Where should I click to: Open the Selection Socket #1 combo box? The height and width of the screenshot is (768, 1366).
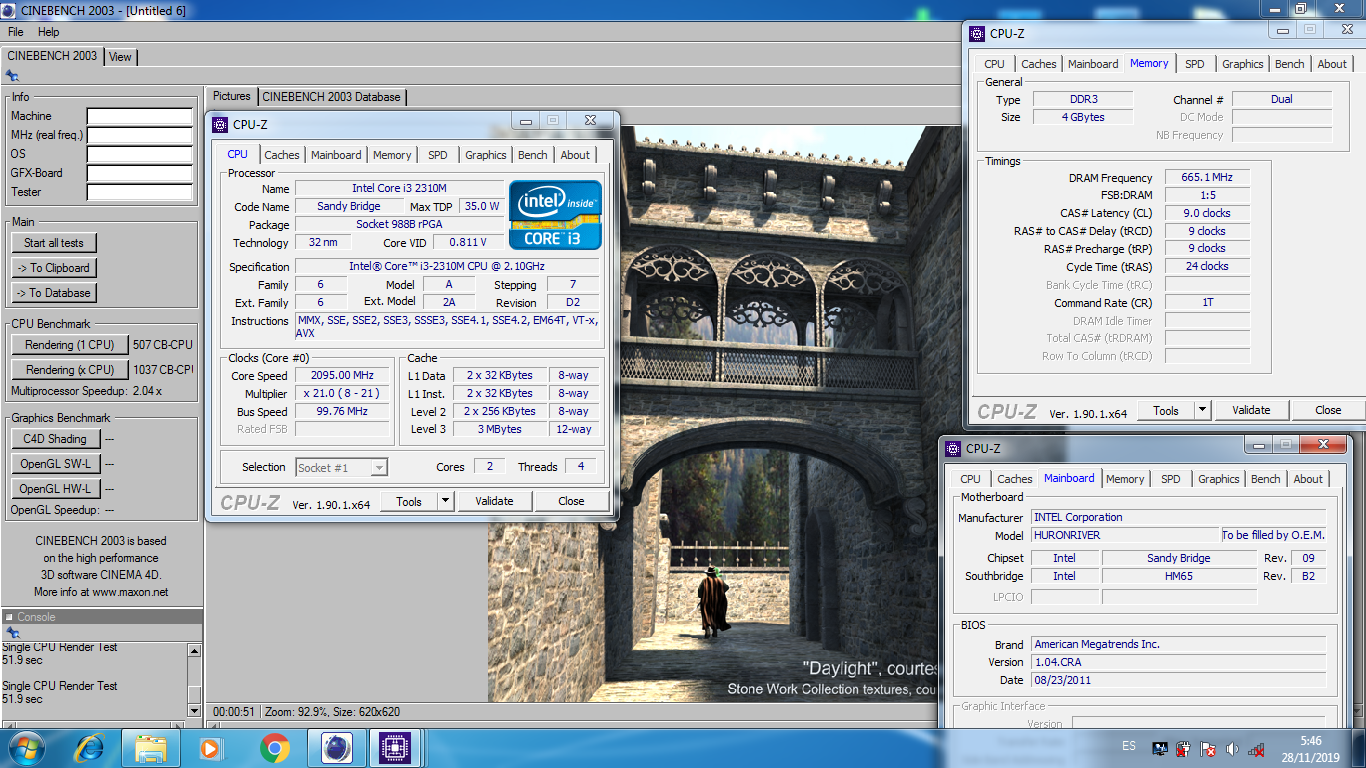[x=341, y=467]
